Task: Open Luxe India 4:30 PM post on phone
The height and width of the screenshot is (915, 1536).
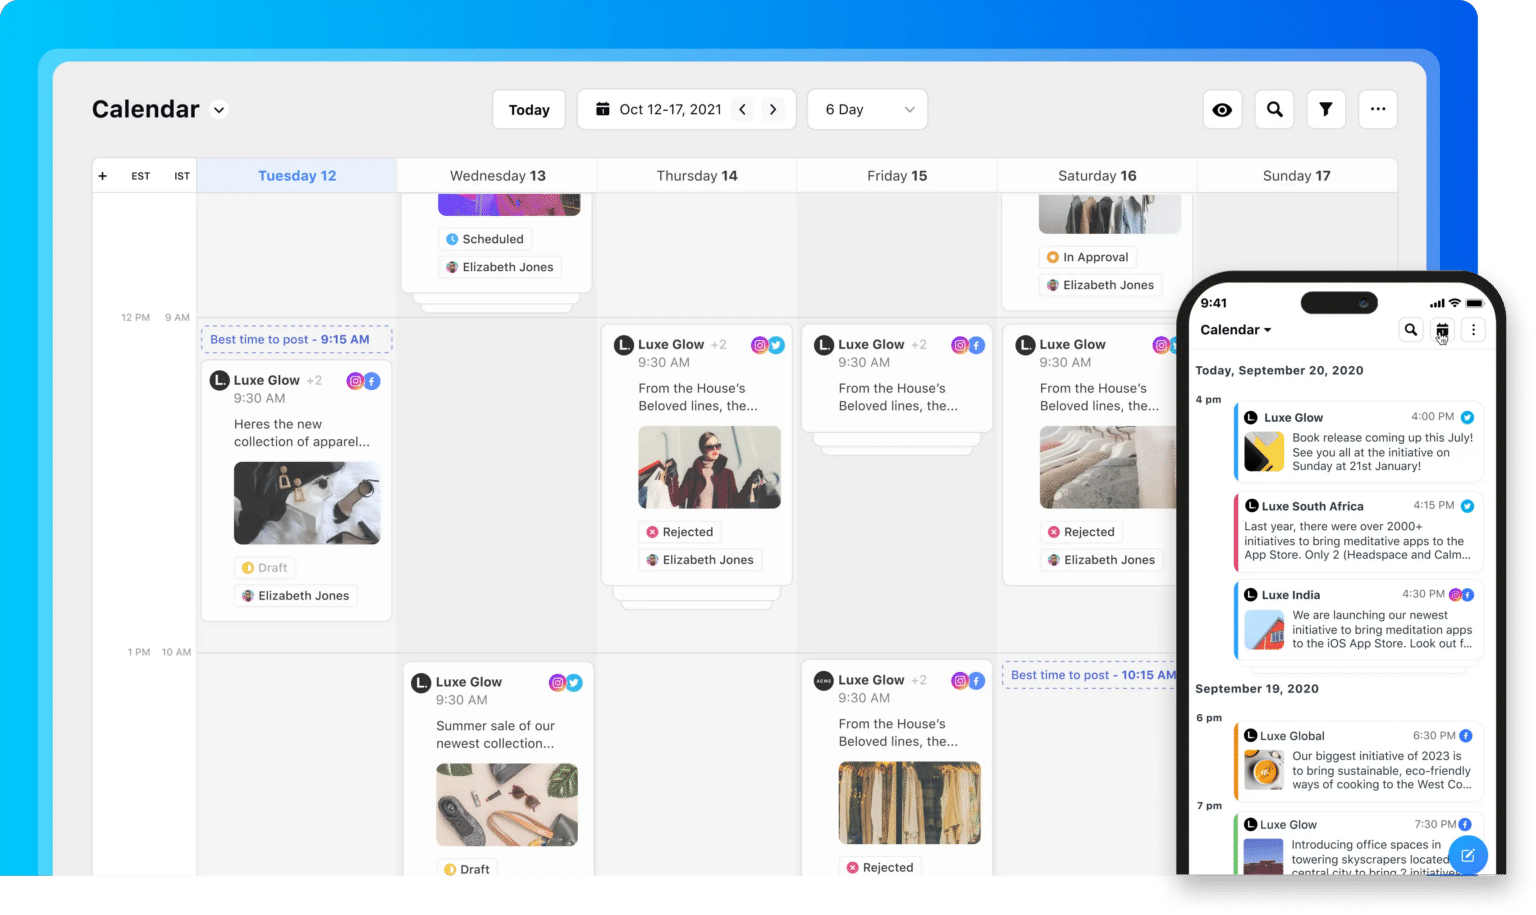Action: 1358,621
